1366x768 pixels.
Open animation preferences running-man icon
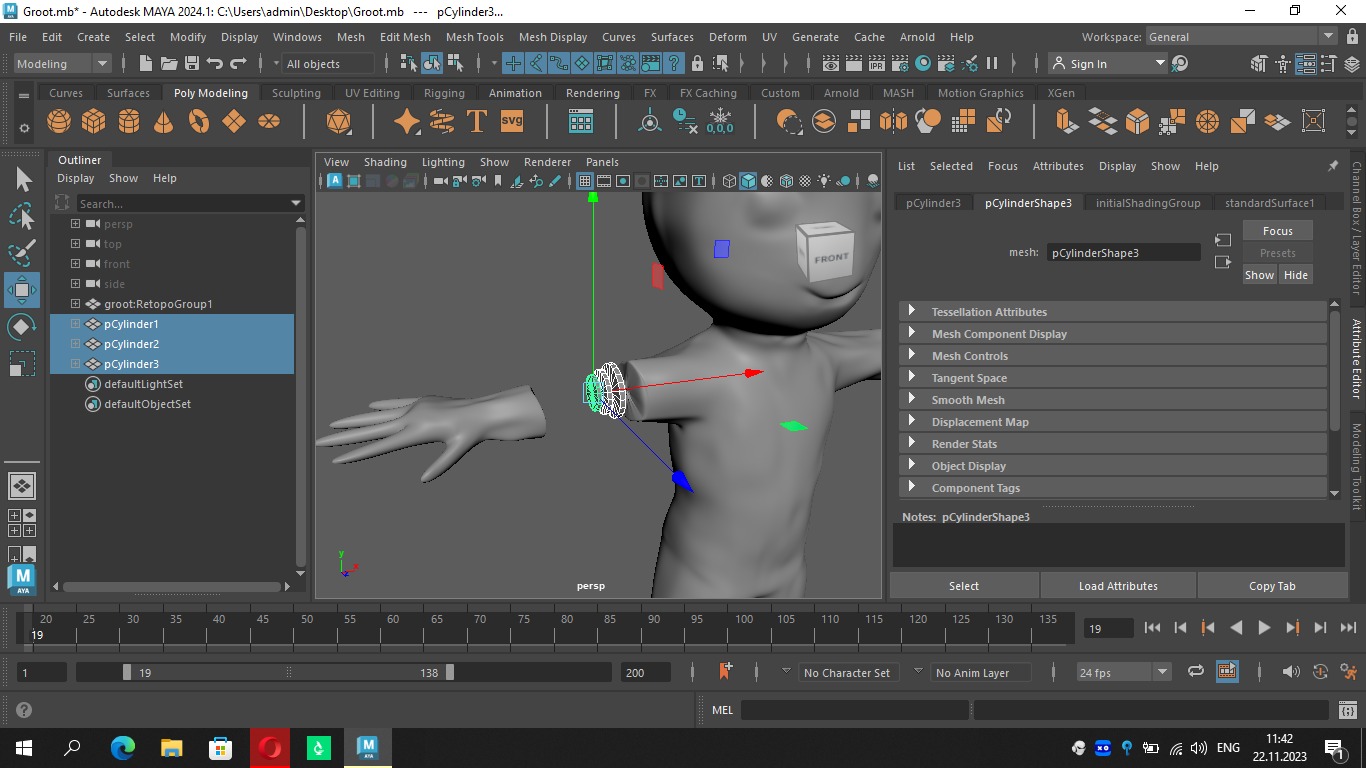pyautogui.click(x=1348, y=672)
